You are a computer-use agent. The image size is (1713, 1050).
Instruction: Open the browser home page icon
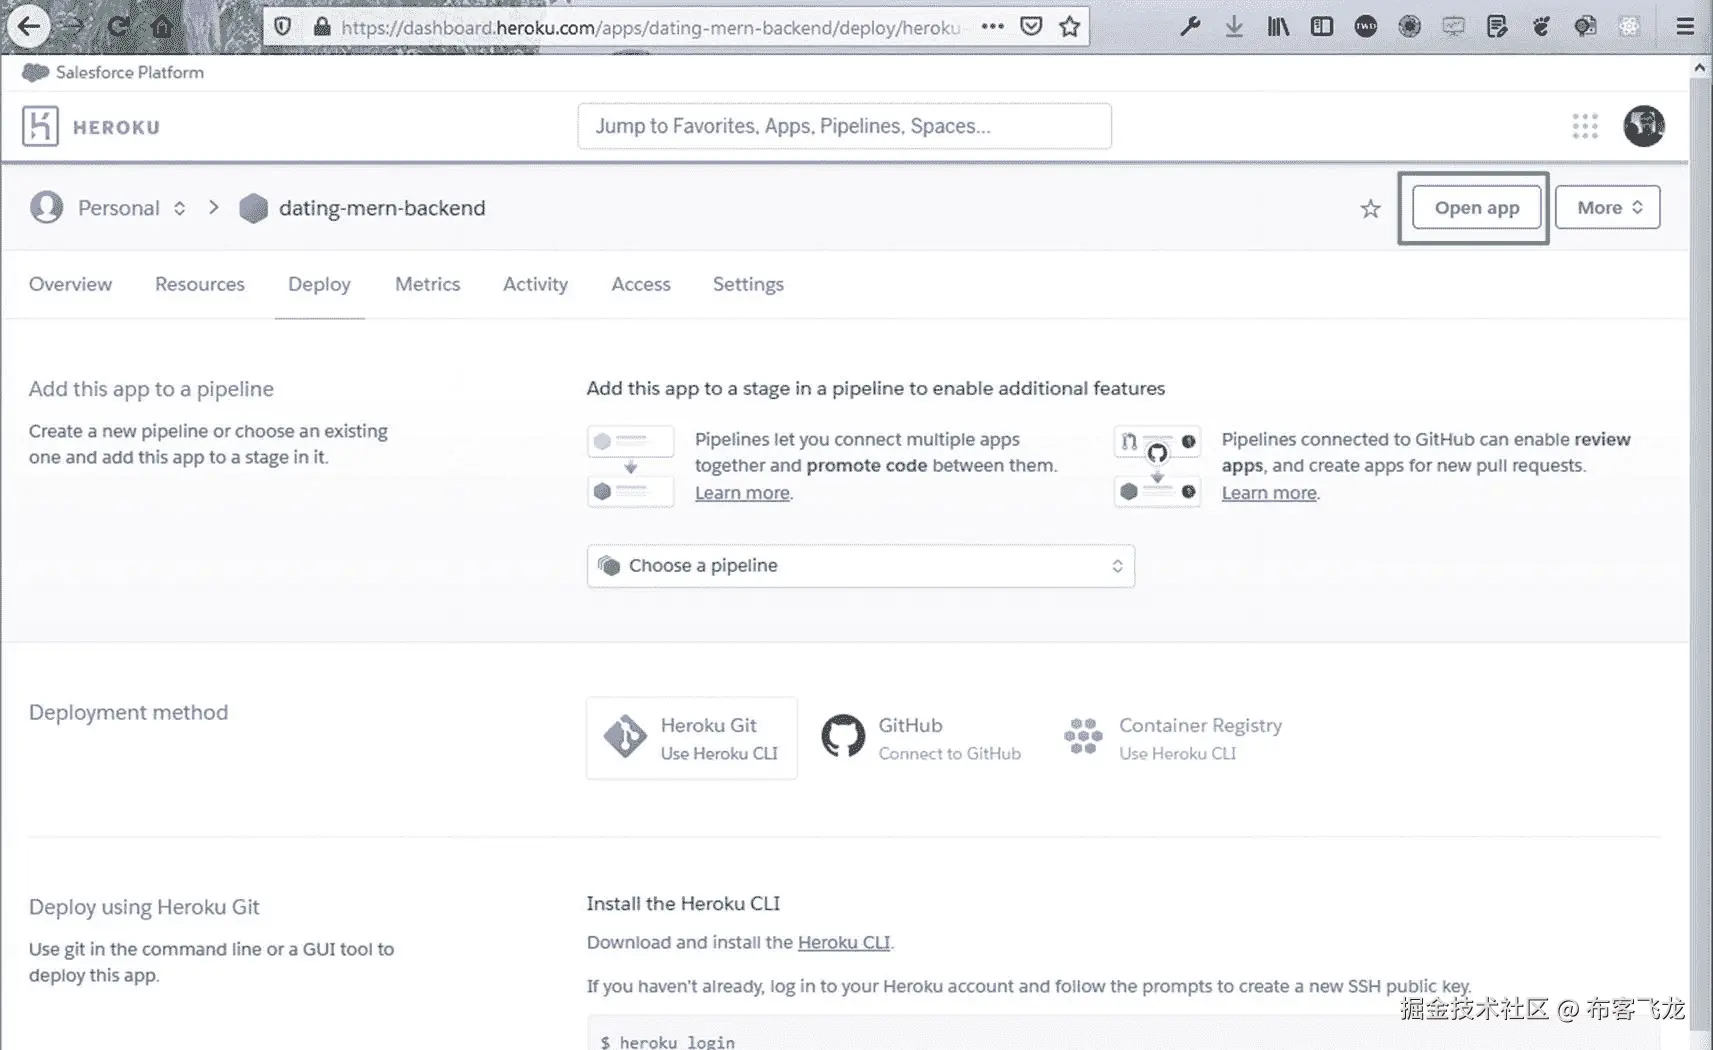click(x=161, y=27)
